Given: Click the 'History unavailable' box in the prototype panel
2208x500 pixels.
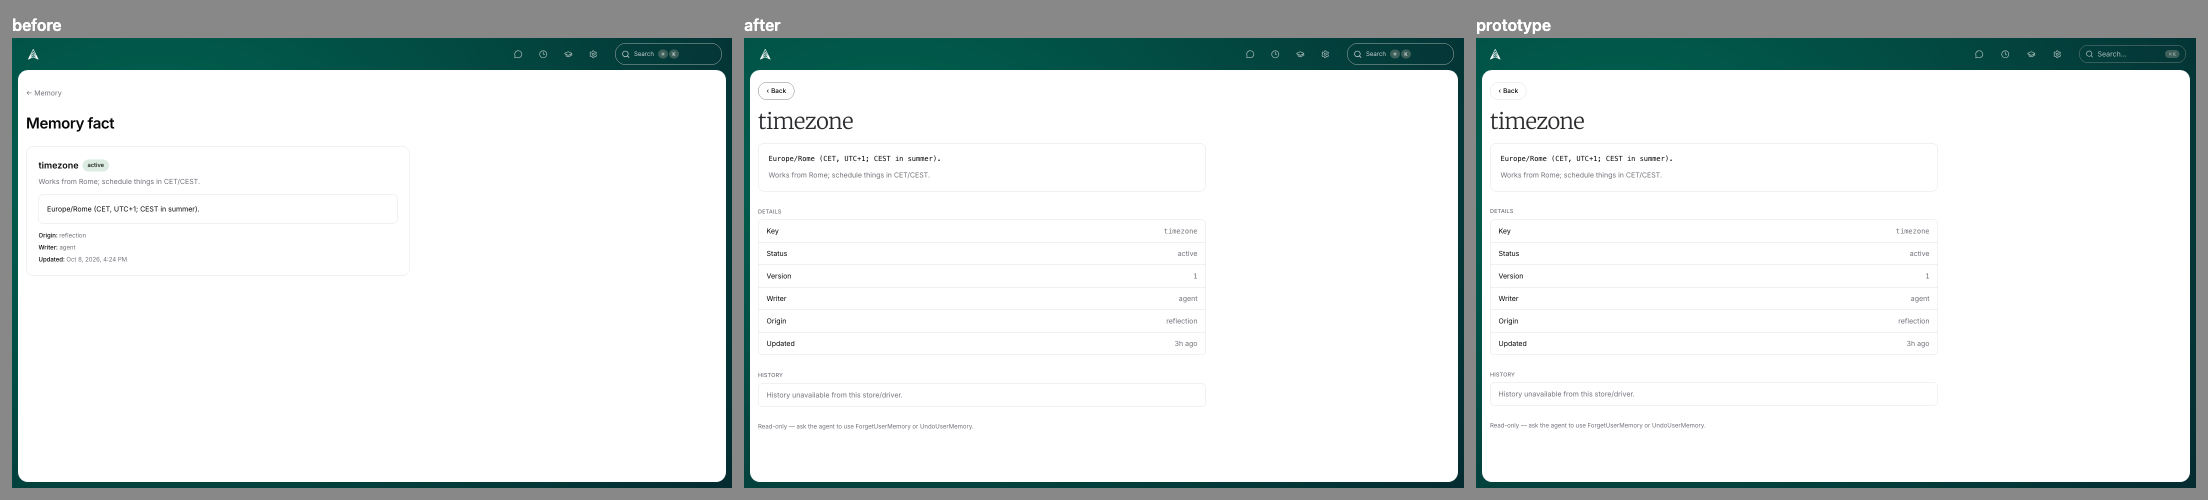Looking at the screenshot, I should pyautogui.click(x=1714, y=394).
